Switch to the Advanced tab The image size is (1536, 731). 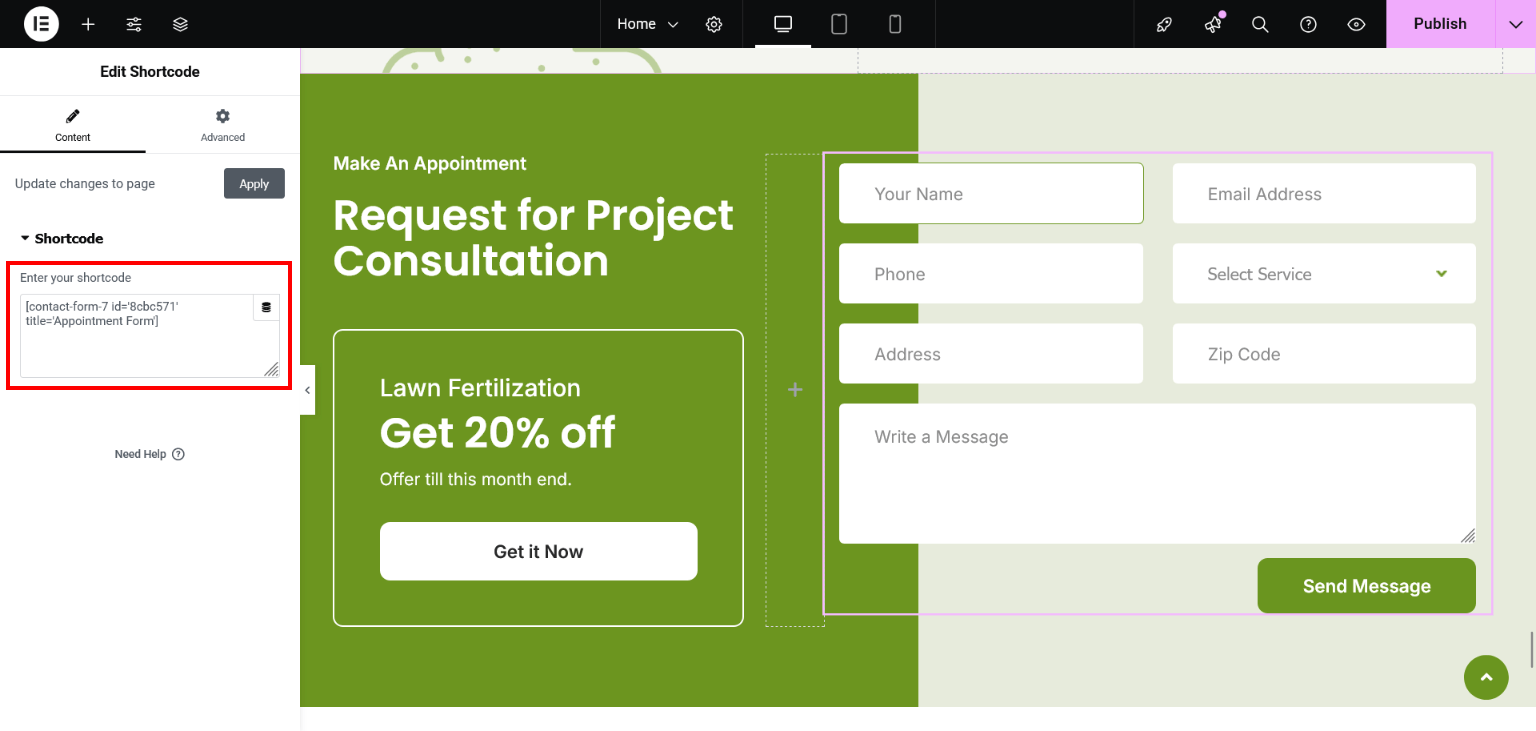[x=222, y=125]
